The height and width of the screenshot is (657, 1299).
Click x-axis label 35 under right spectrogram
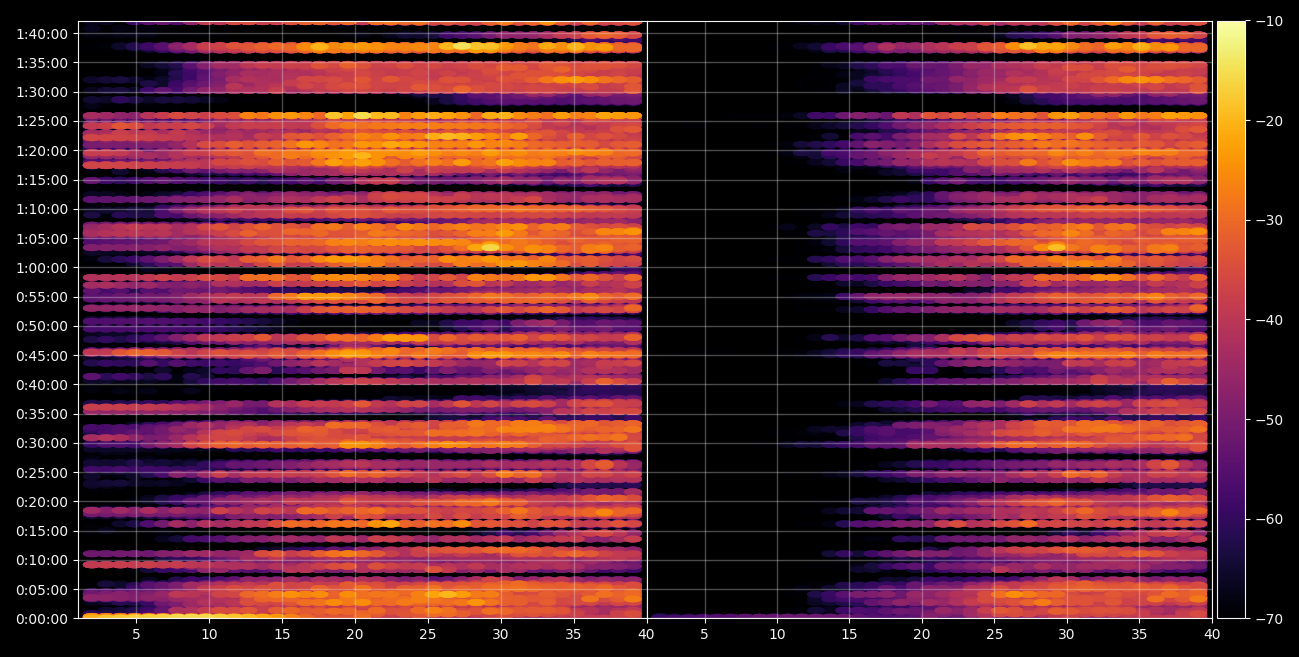coord(1139,634)
